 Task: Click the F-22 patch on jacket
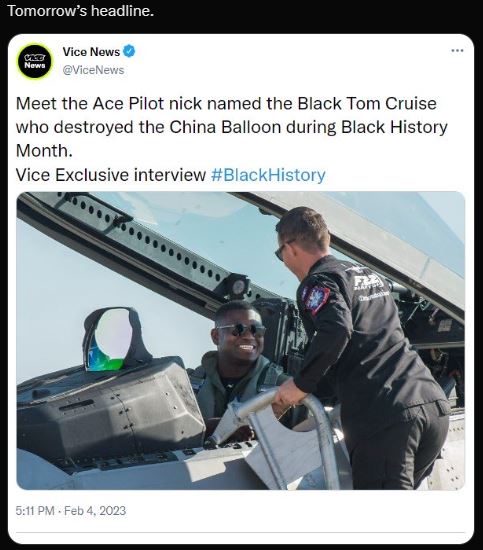367,282
